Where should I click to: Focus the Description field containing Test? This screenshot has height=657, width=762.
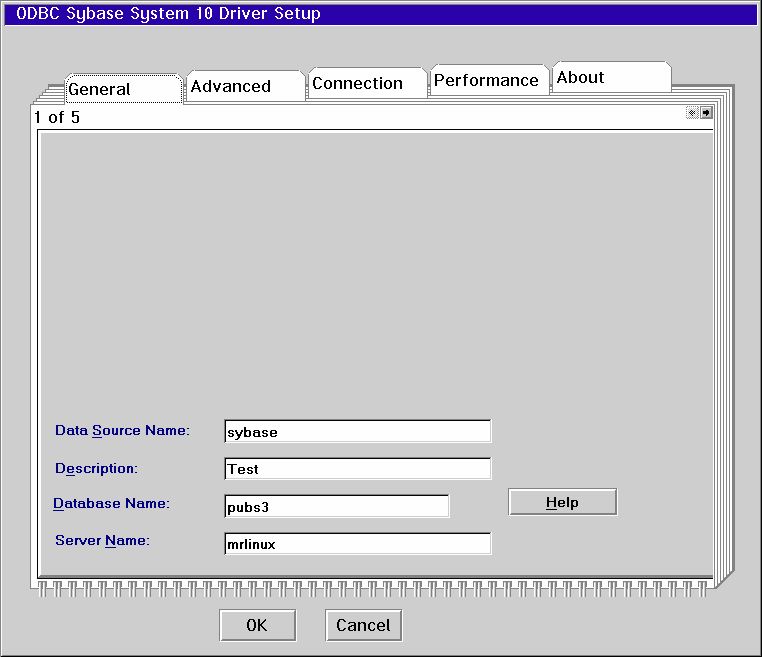tap(358, 468)
